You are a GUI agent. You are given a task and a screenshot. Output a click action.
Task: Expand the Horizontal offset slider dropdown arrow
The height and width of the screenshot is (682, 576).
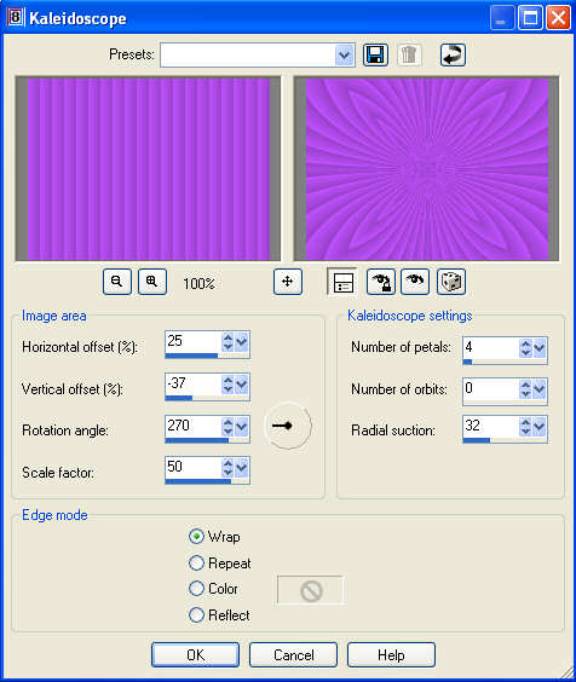tap(241, 342)
